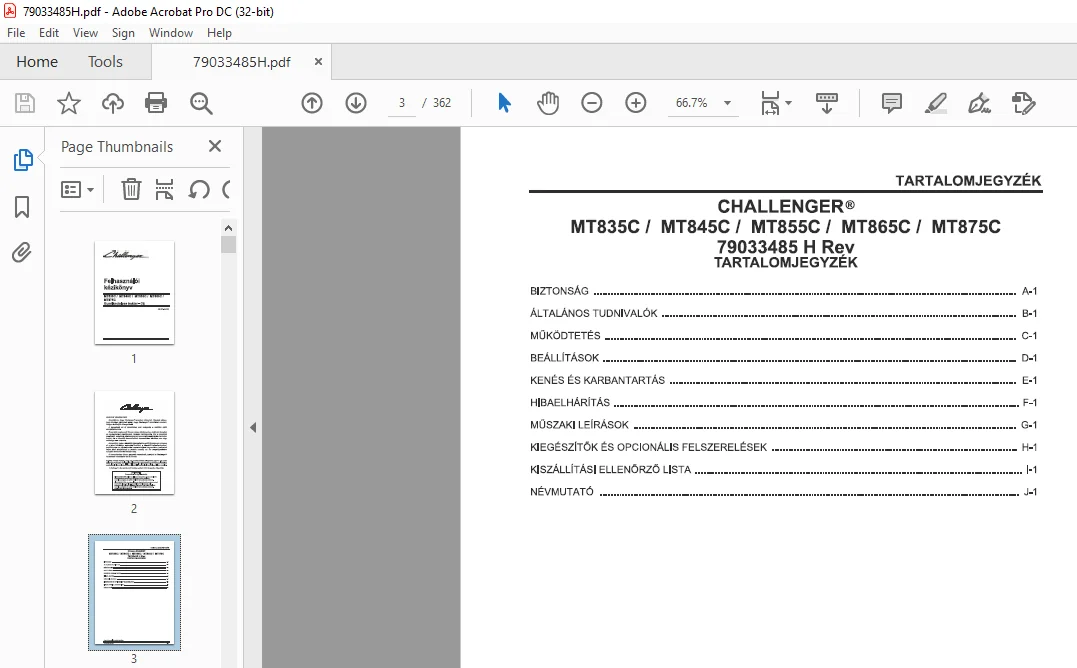Switch to the Tools tab
1077x668 pixels.
[105, 62]
